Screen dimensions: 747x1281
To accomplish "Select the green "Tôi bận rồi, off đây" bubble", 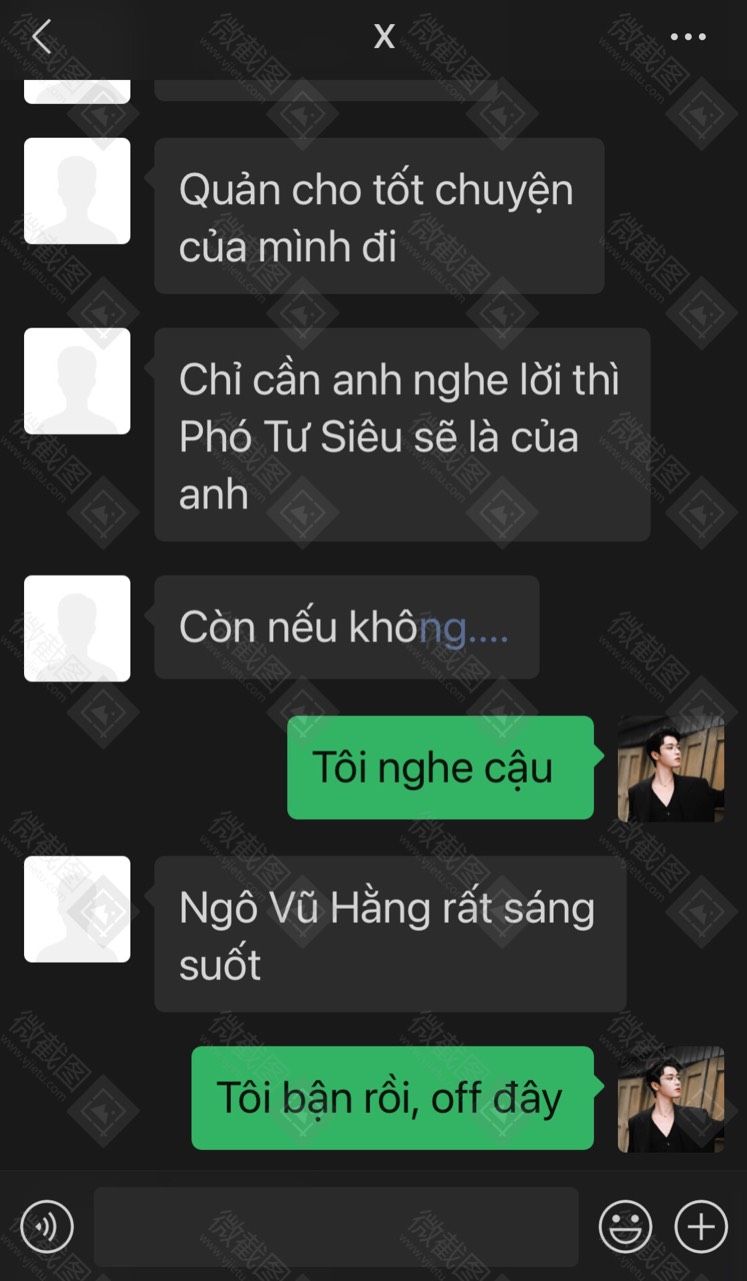I will [x=392, y=1098].
